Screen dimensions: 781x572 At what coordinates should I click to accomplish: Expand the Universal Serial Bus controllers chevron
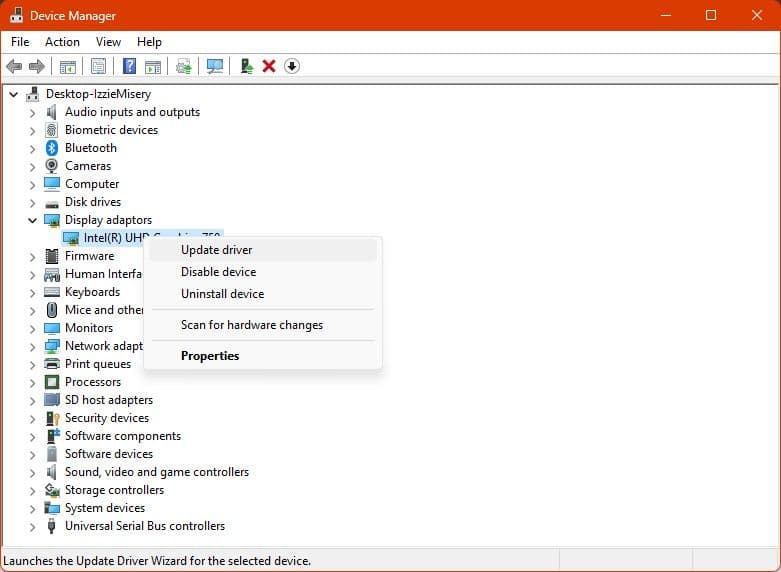point(32,526)
